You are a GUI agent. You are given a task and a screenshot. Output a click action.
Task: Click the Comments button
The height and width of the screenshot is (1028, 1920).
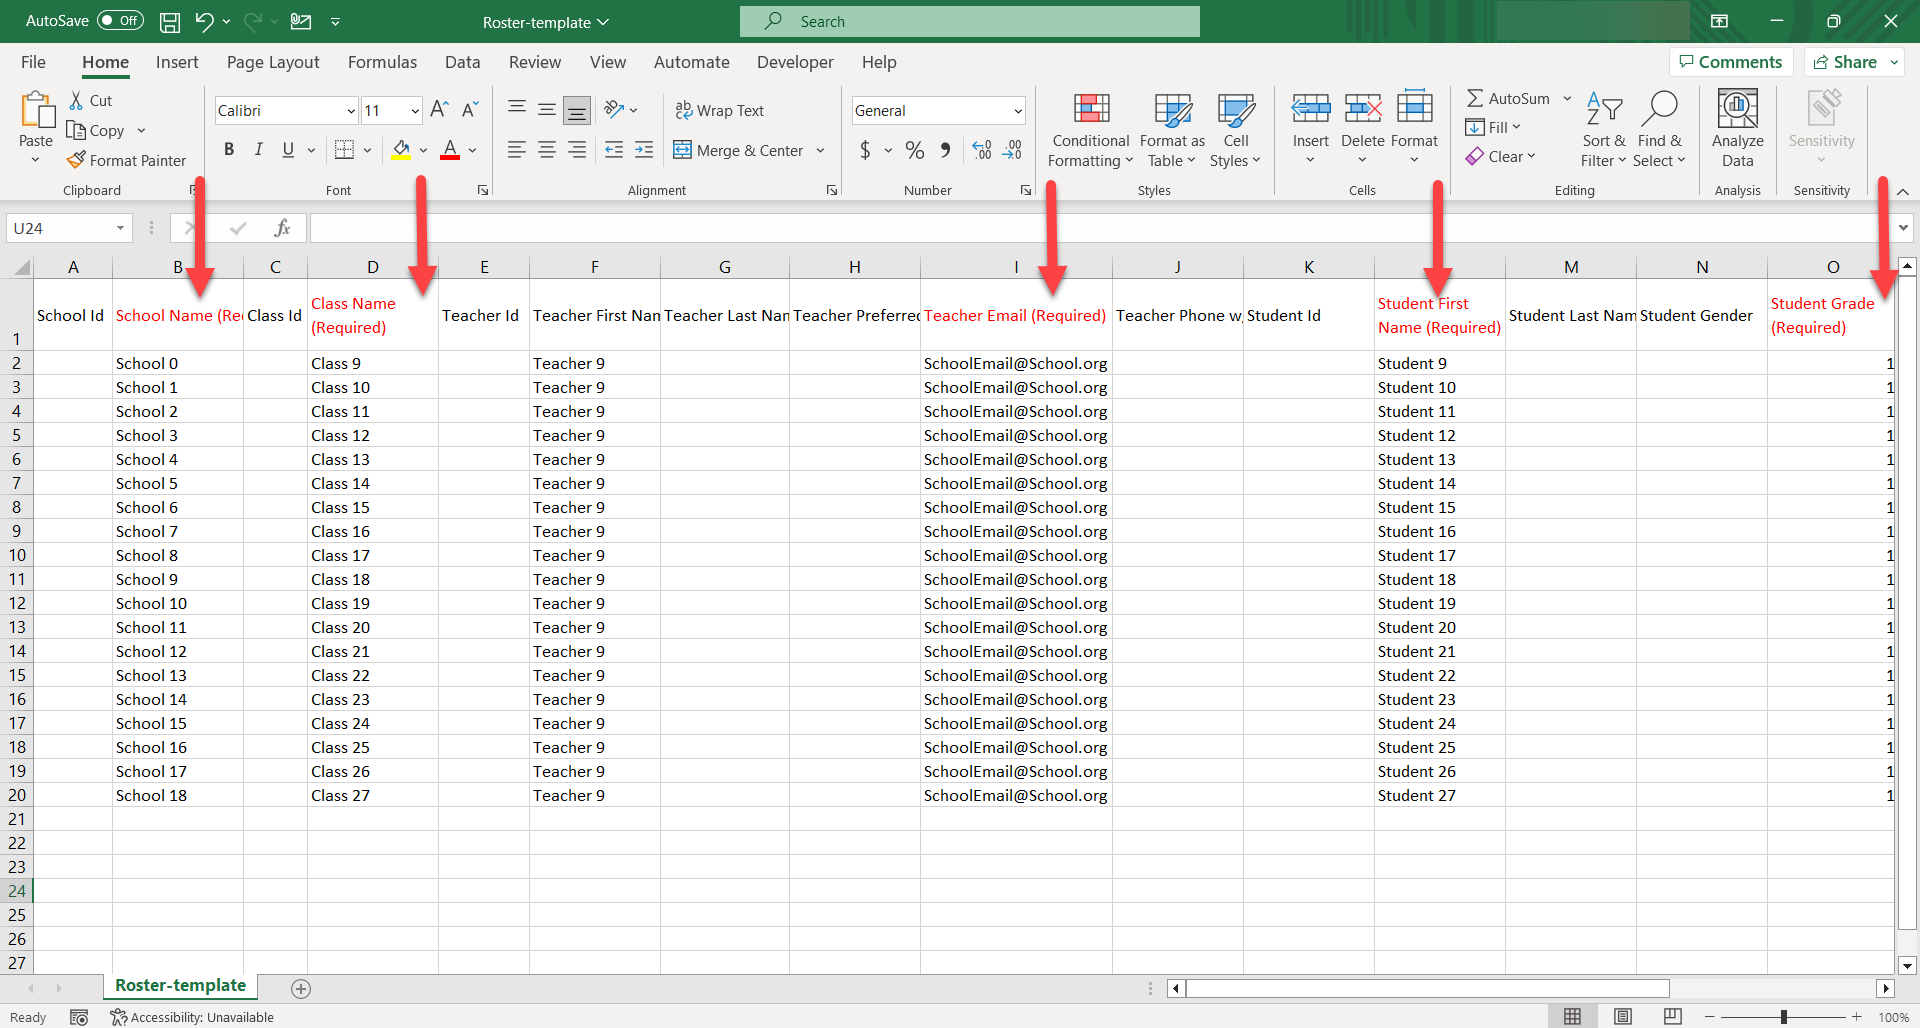point(1731,62)
